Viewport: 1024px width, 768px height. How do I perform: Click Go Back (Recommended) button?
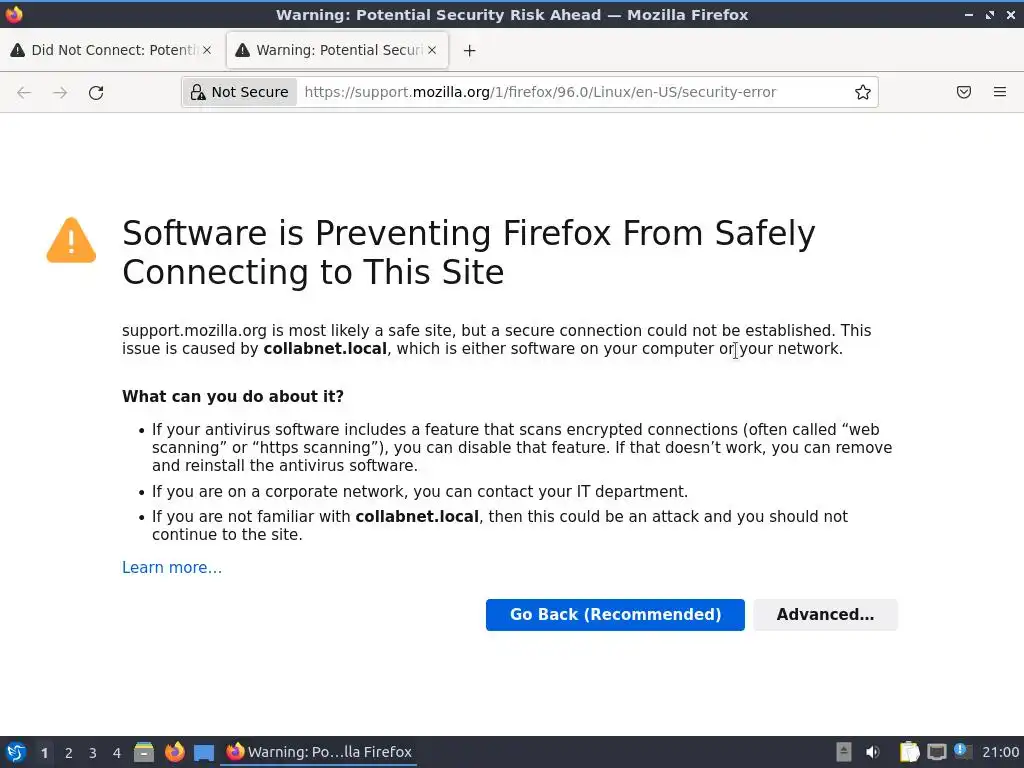click(615, 615)
